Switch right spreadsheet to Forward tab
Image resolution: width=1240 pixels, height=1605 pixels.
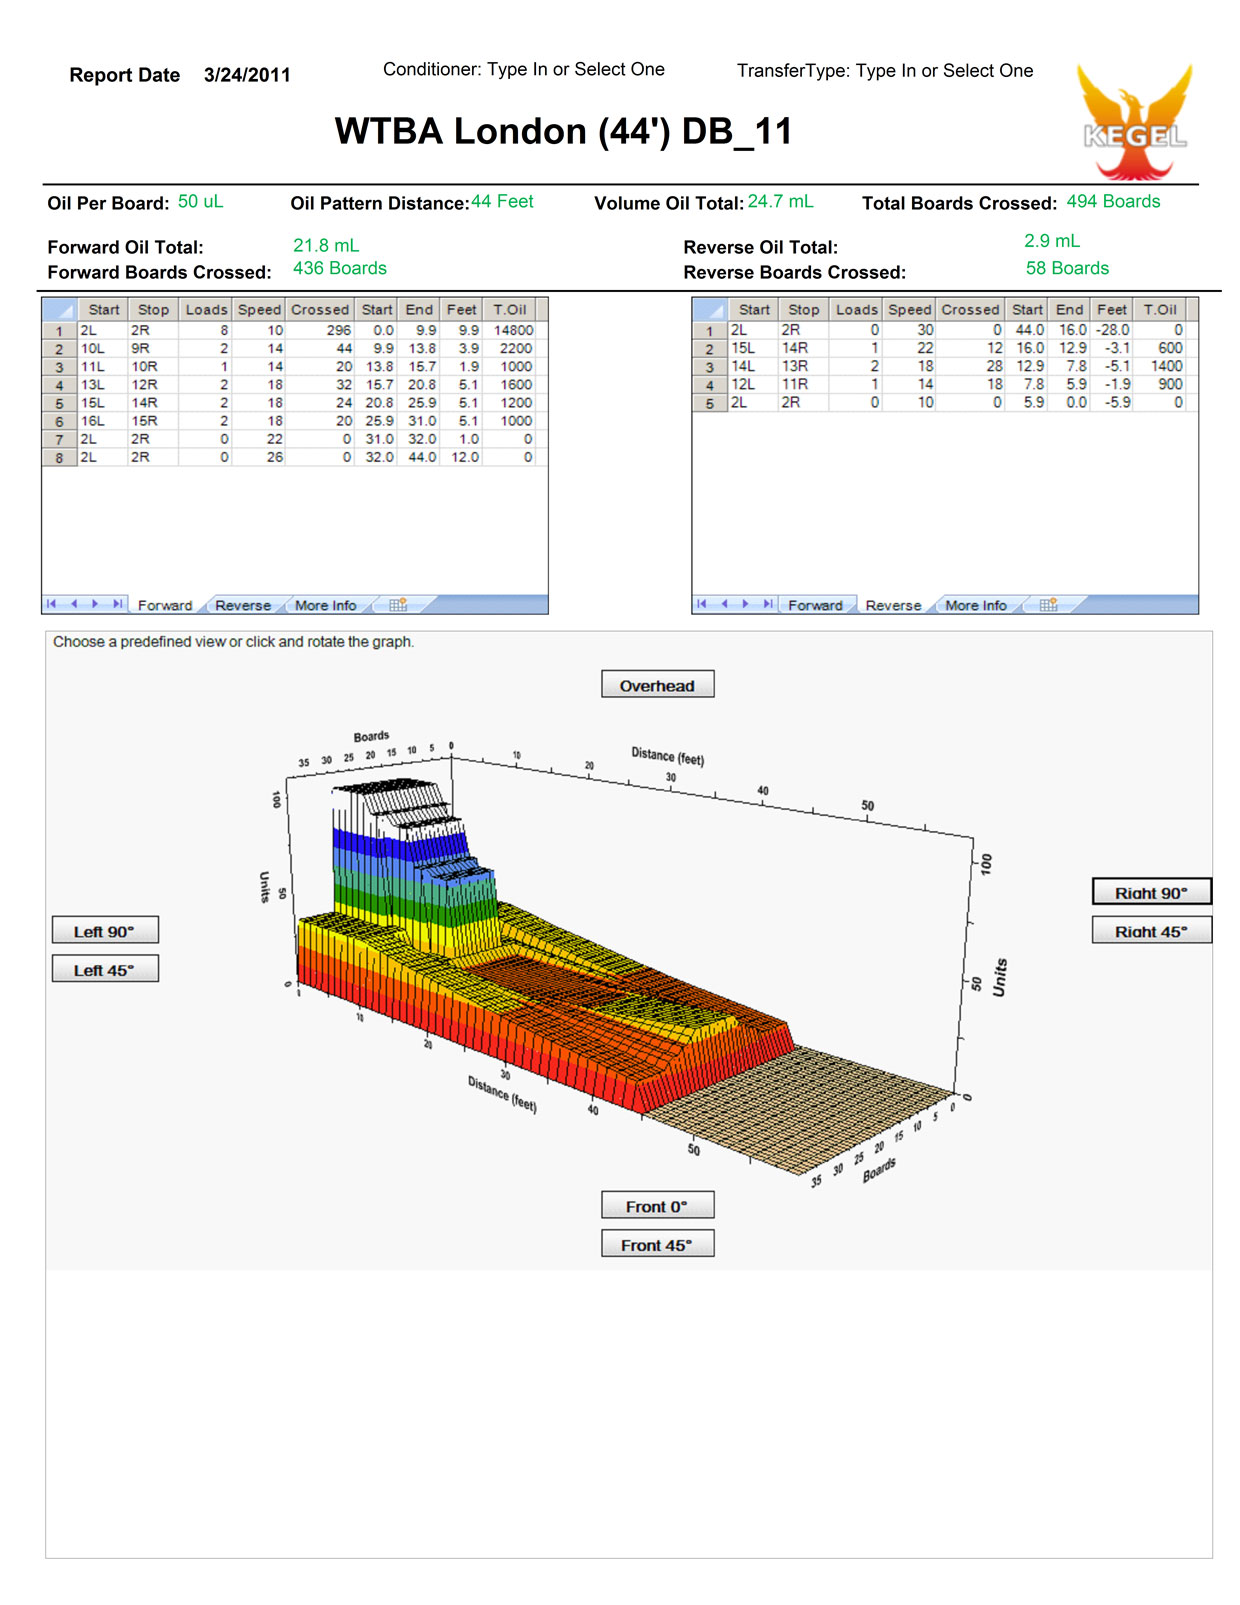pos(814,605)
